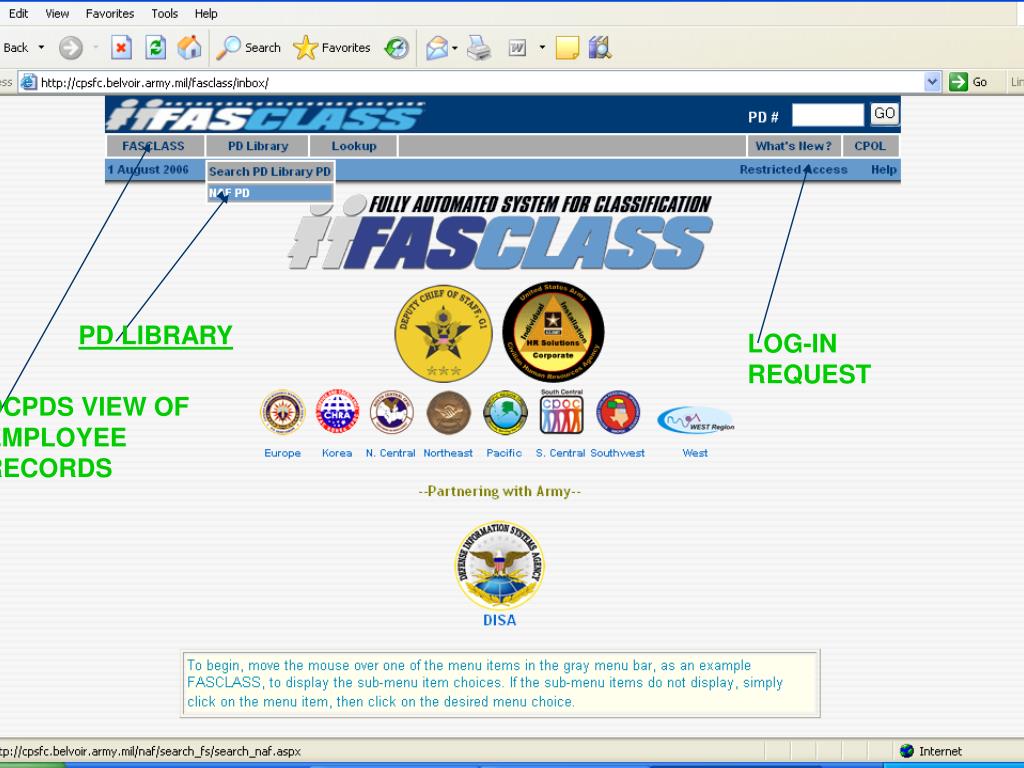Screen dimensions: 1024x768
Task: Click the Pacific region icon
Action: [x=505, y=413]
